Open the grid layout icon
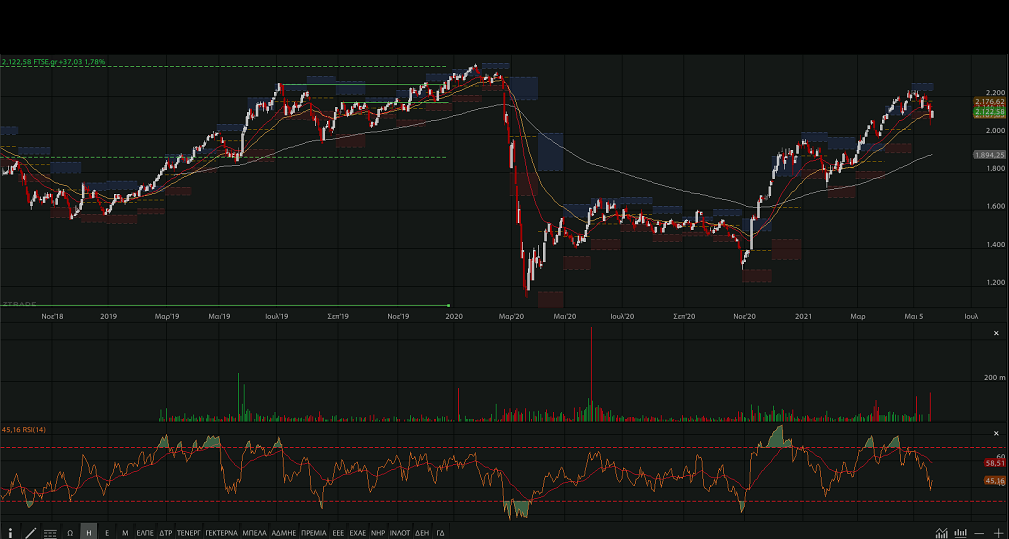 coord(50,533)
